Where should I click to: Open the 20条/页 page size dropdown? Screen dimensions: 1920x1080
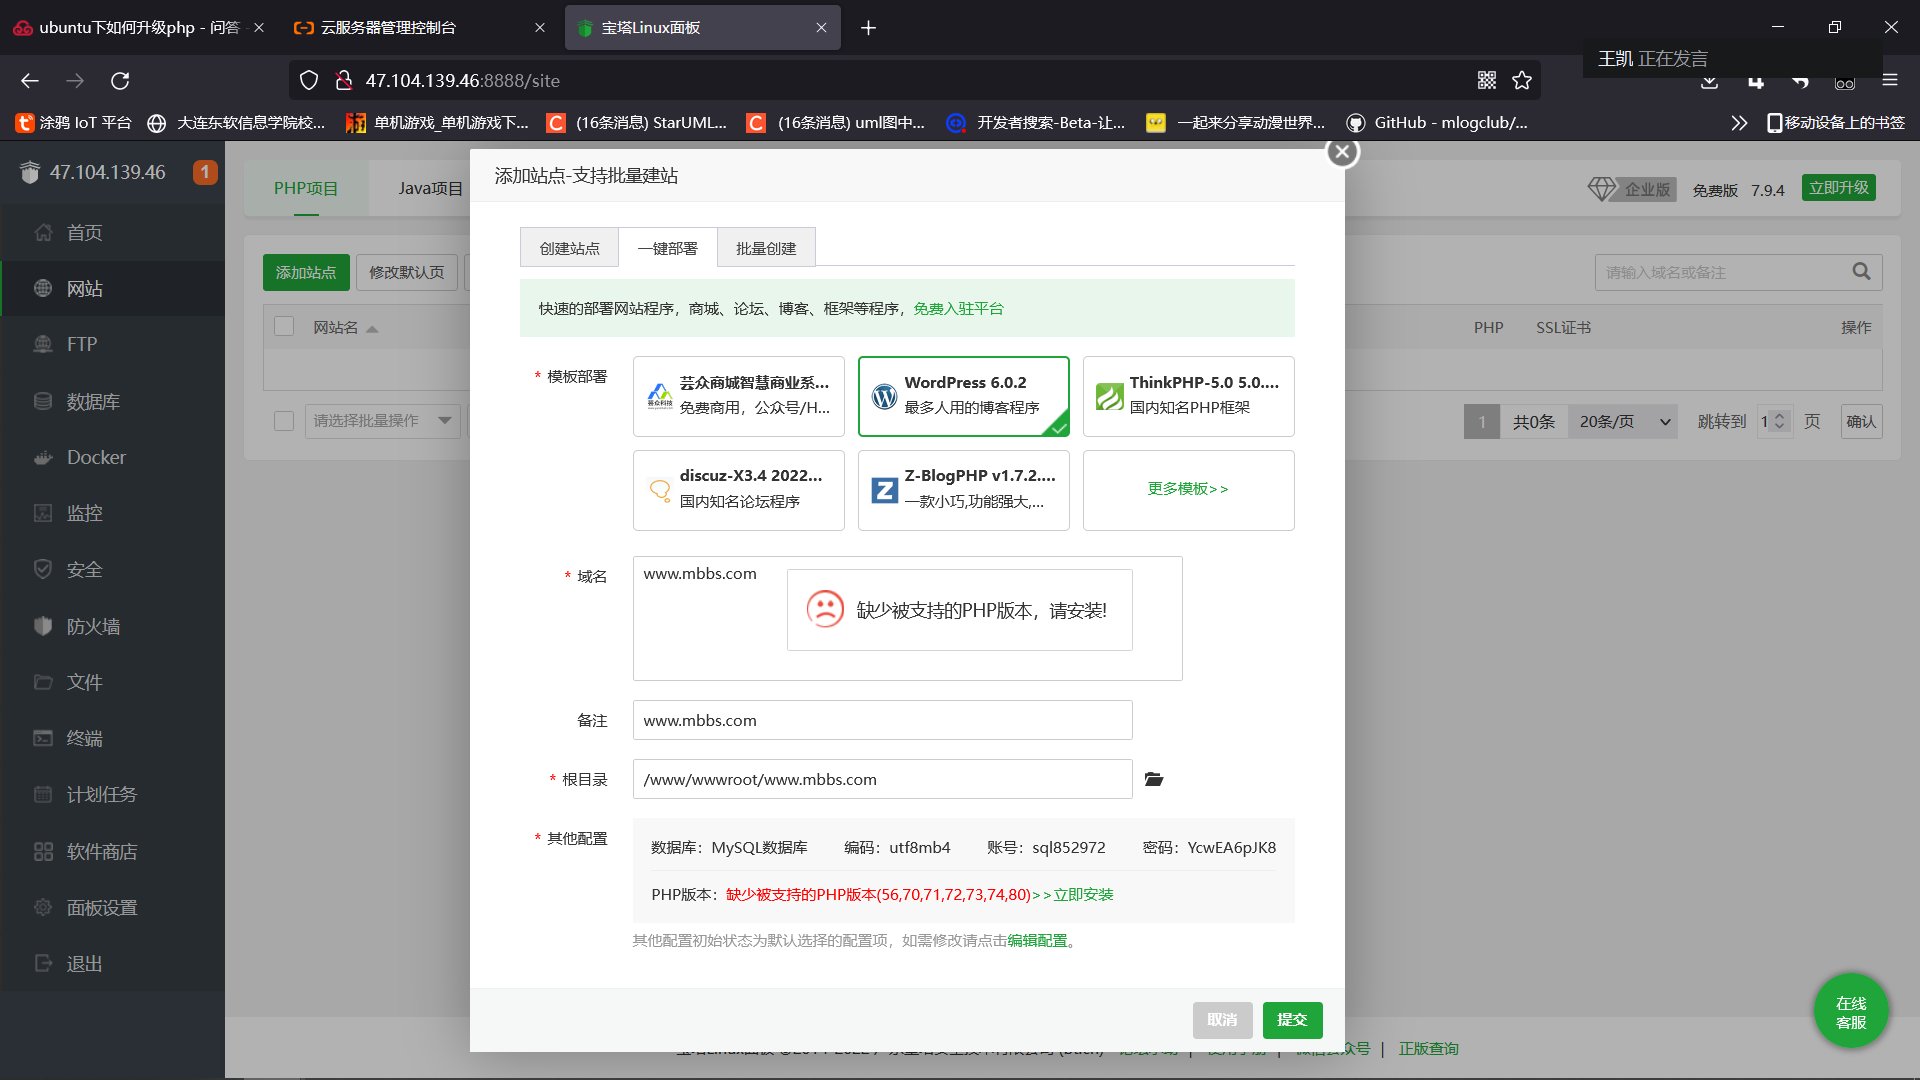tap(1622, 422)
